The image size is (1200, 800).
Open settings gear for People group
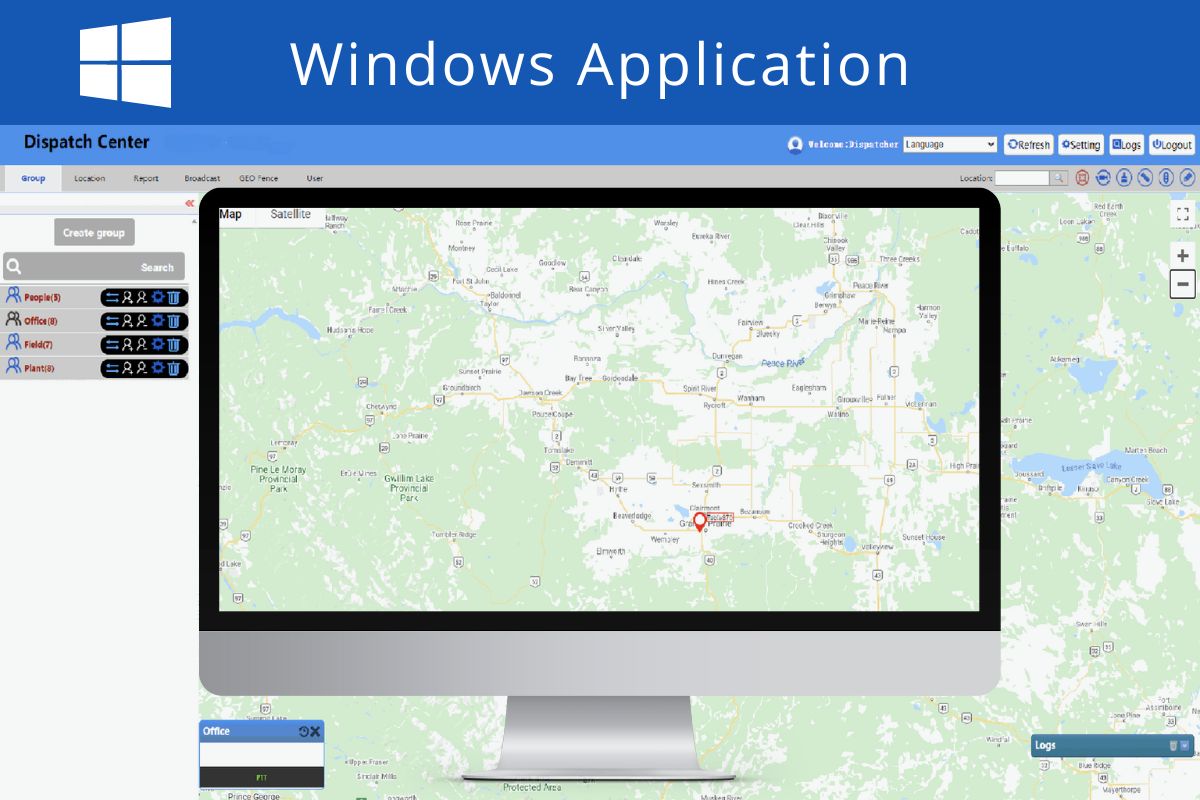click(158, 297)
